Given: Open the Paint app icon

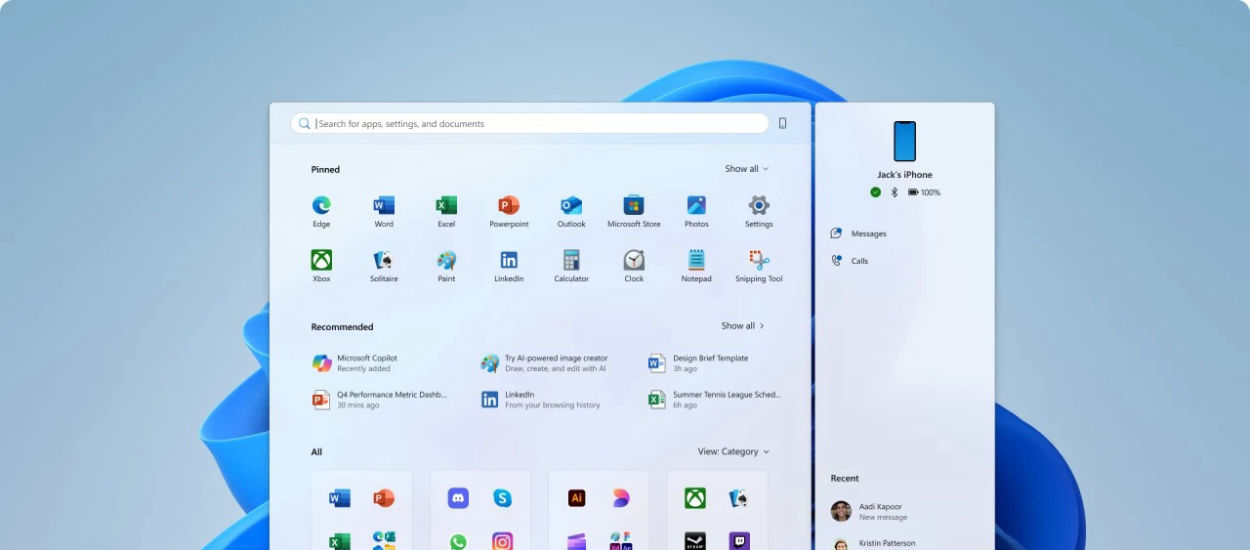Looking at the screenshot, I should click(446, 261).
